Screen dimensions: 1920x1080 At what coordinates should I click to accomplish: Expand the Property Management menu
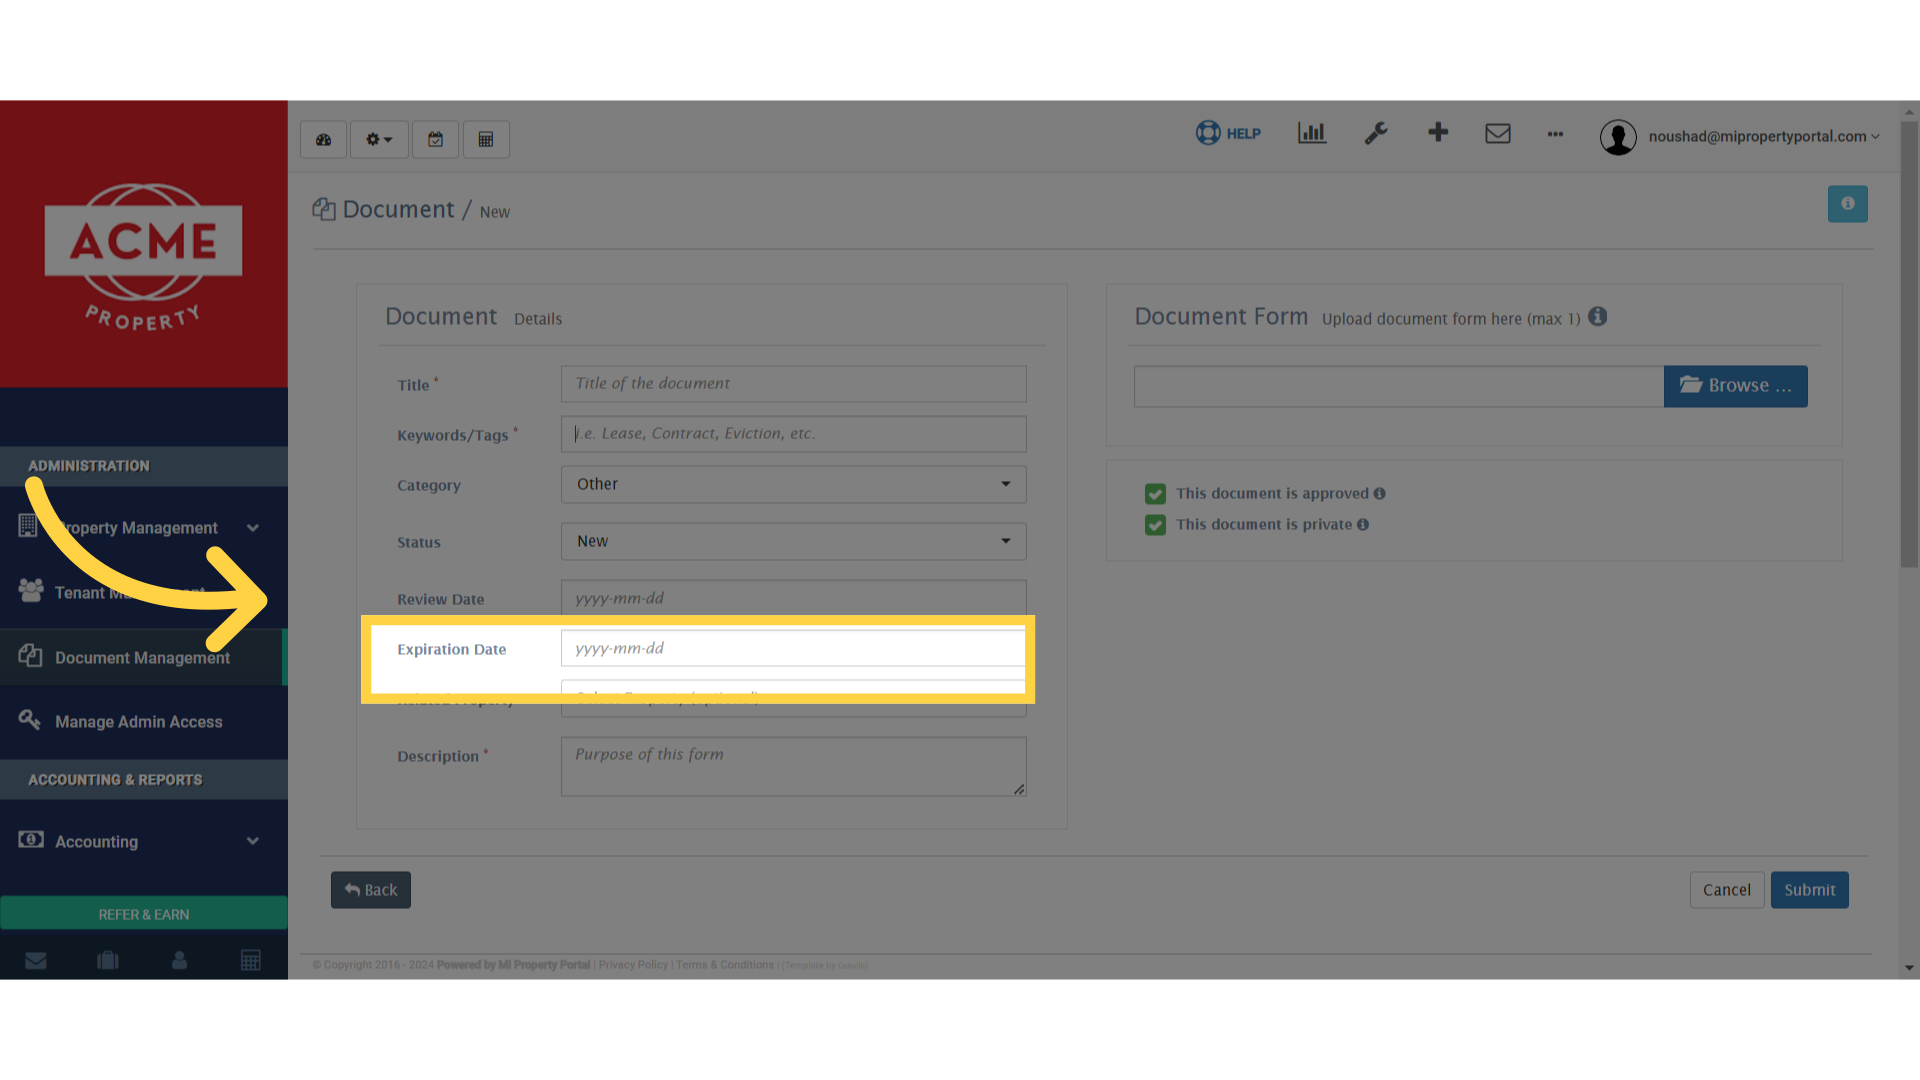point(144,528)
